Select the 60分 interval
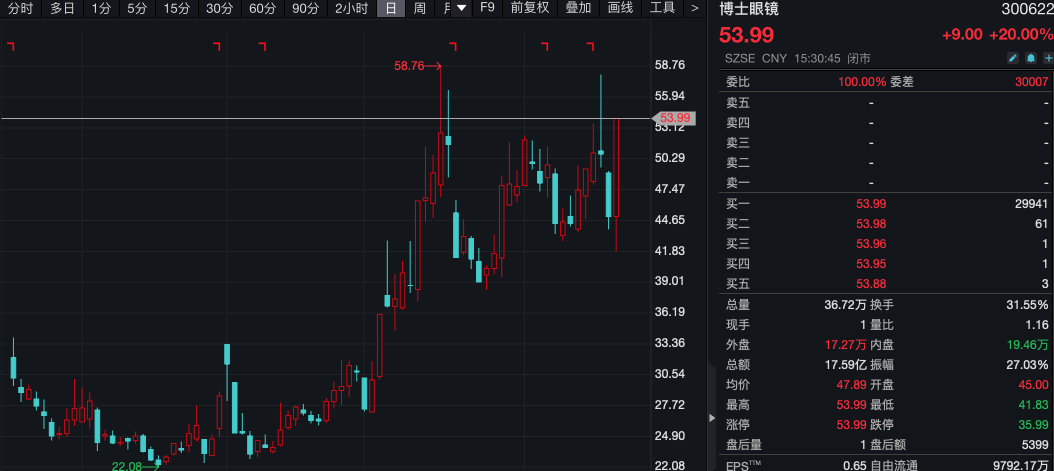Screen dimensions: 1054x471 pyautogui.click(x=262, y=9)
